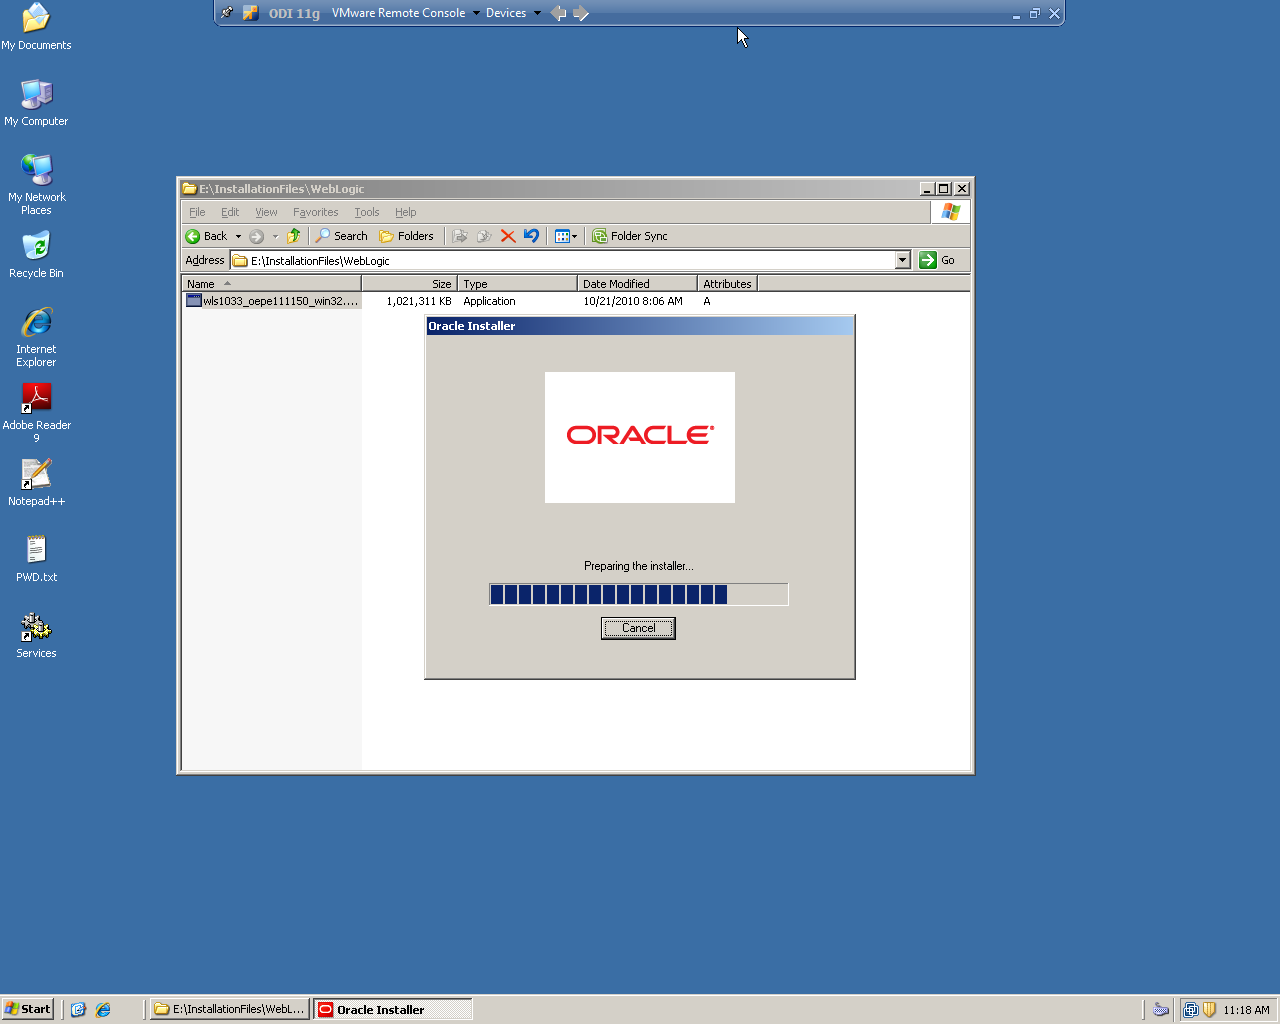Click the security shield tray icon
The height and width of the screenshot is (1024, 1280).
[x=1209, y=1010]
